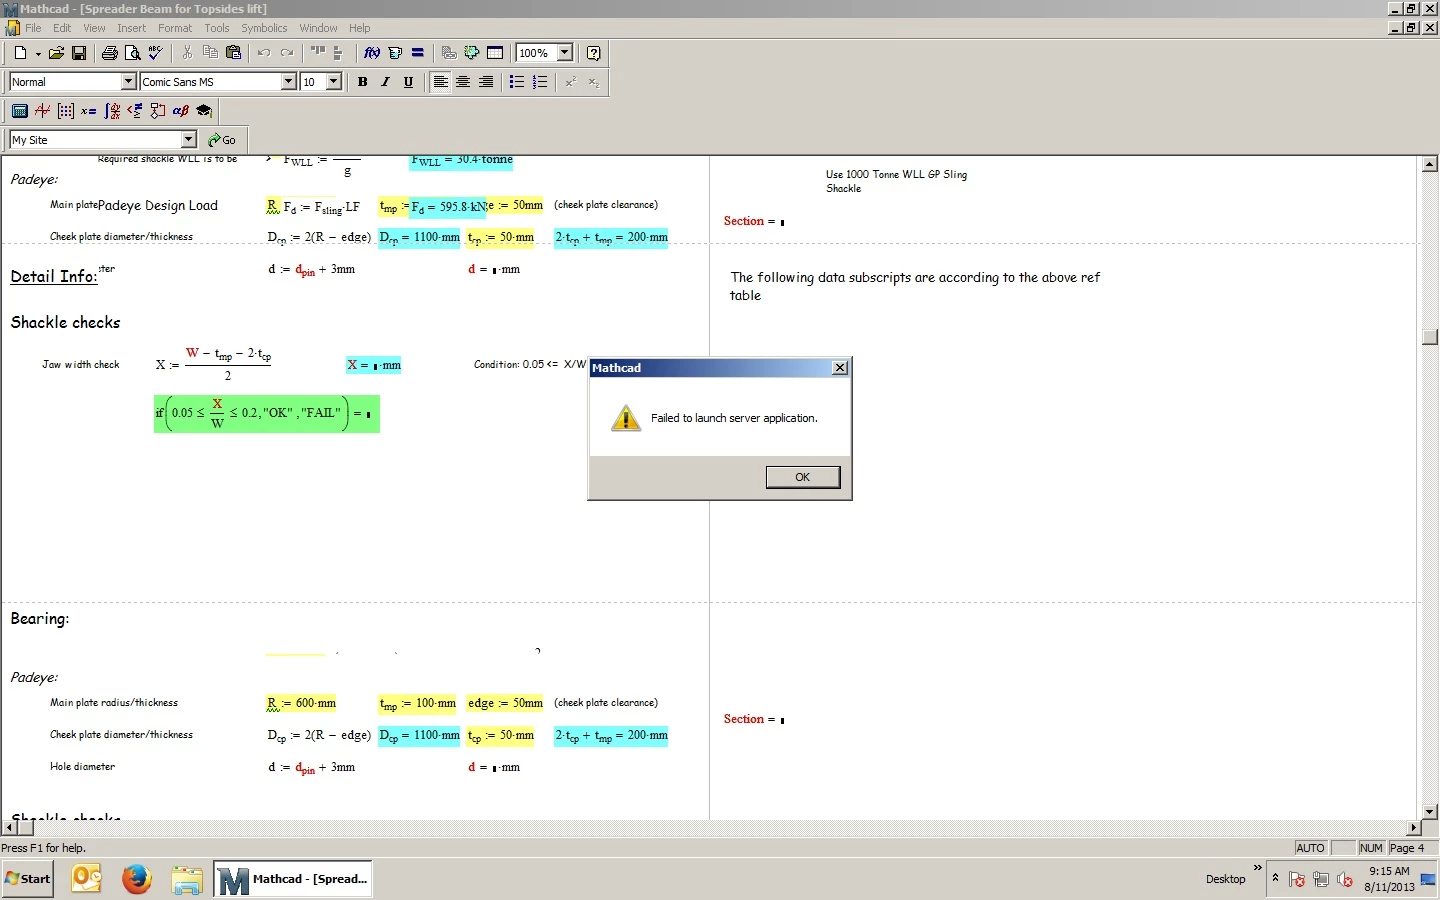Open a file with the Open folder icon
Image resolution: width=1440 pixels, height=900 pixels.
pyautogui.click(x=56, y=53)
